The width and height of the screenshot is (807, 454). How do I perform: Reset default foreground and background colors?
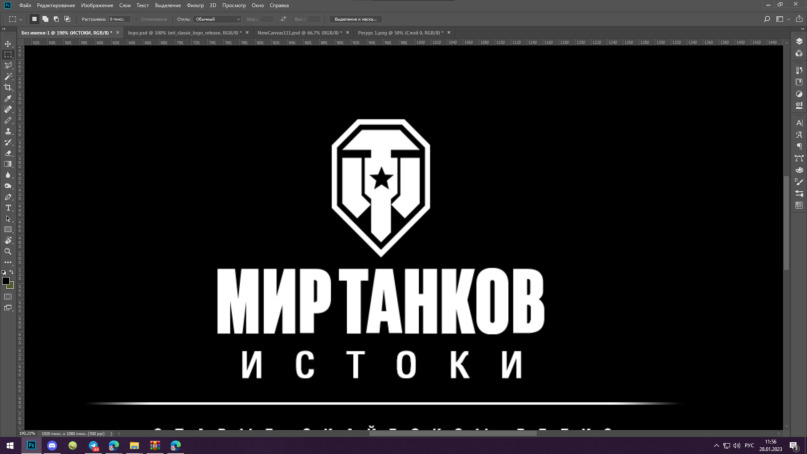coord(4,272)
